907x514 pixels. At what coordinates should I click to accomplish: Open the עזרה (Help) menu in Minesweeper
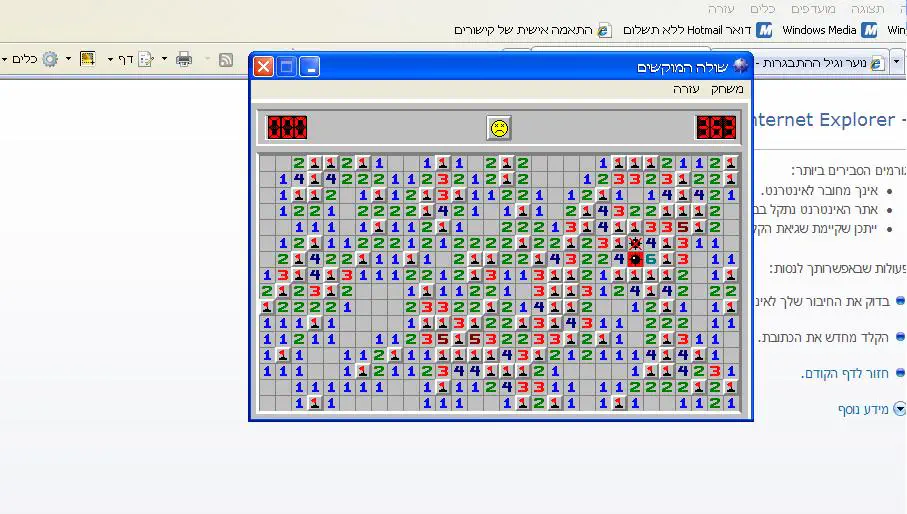click(x=686, y=89)
